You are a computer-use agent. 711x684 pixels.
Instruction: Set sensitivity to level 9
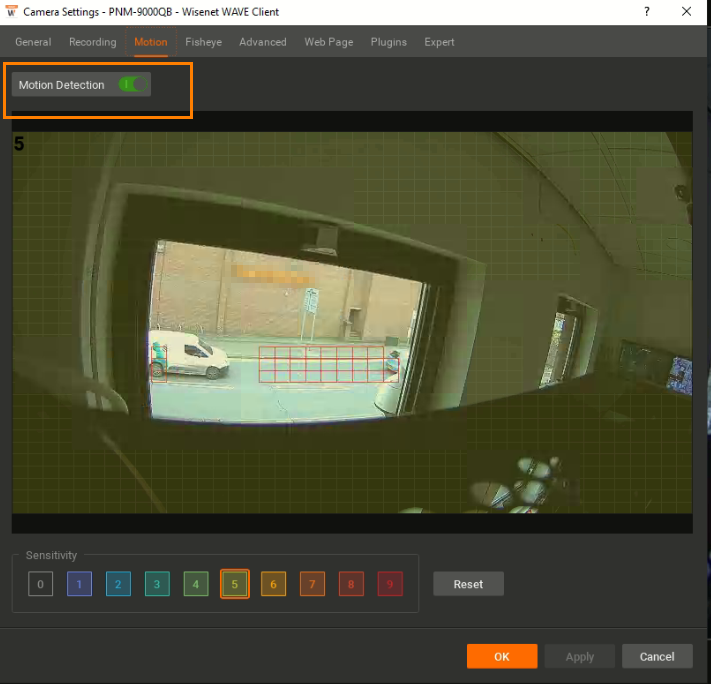(x=390, y=584)
